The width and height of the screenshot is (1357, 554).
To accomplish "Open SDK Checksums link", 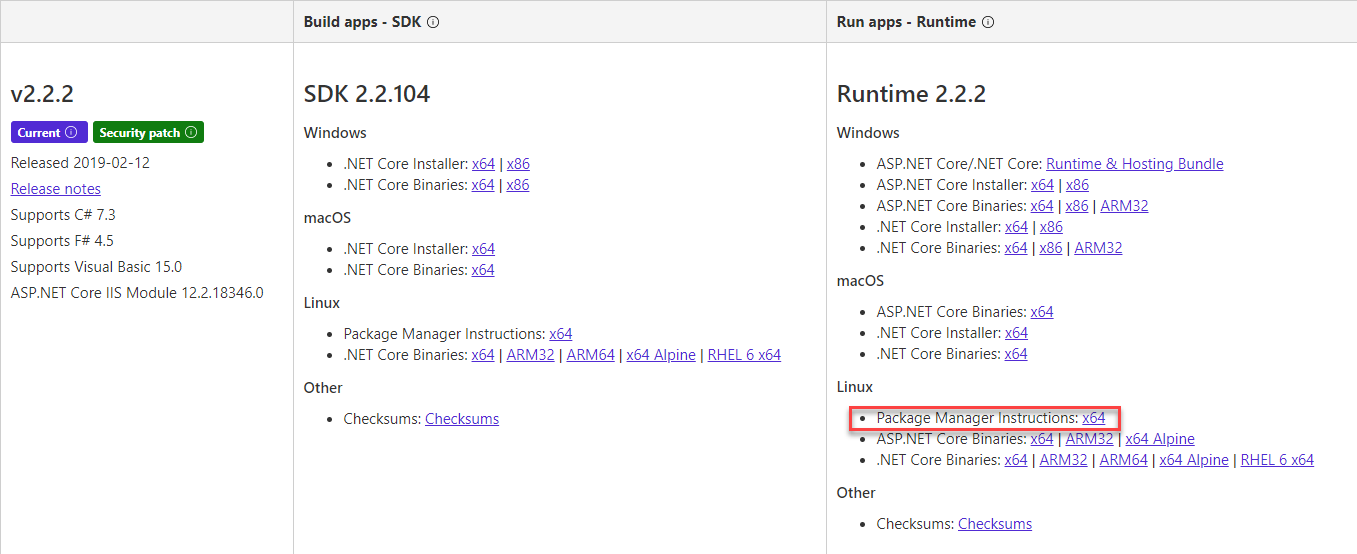I will 462,419.
